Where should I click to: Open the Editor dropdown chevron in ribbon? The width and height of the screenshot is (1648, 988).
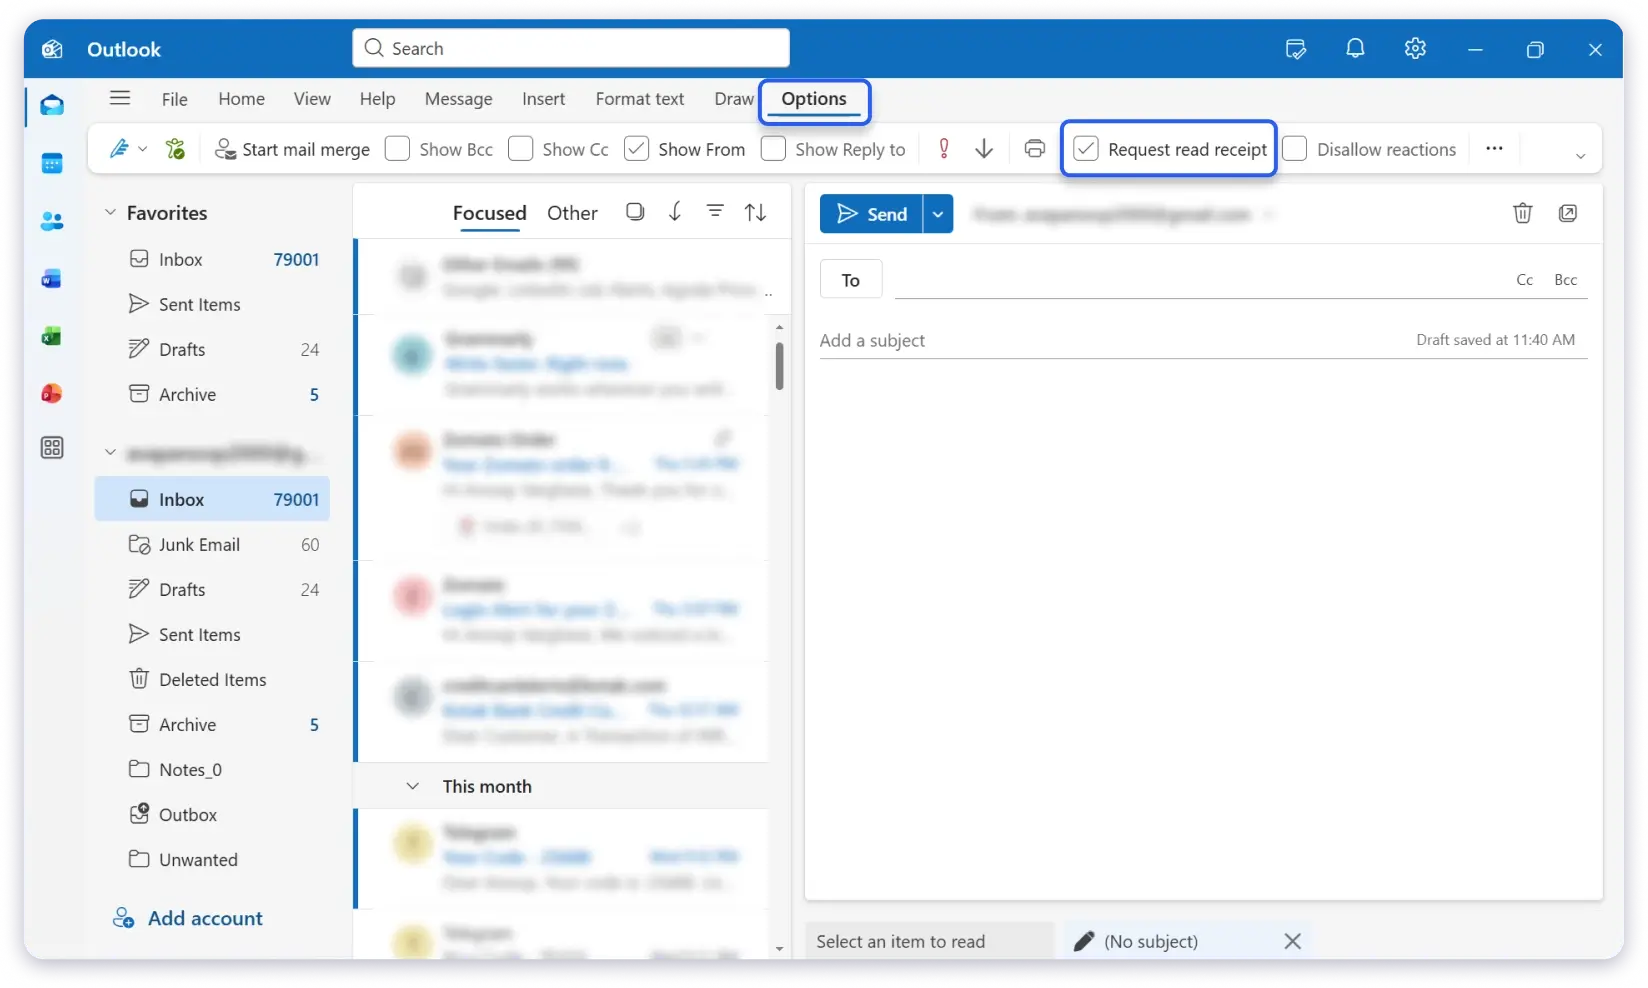point(143,149)
